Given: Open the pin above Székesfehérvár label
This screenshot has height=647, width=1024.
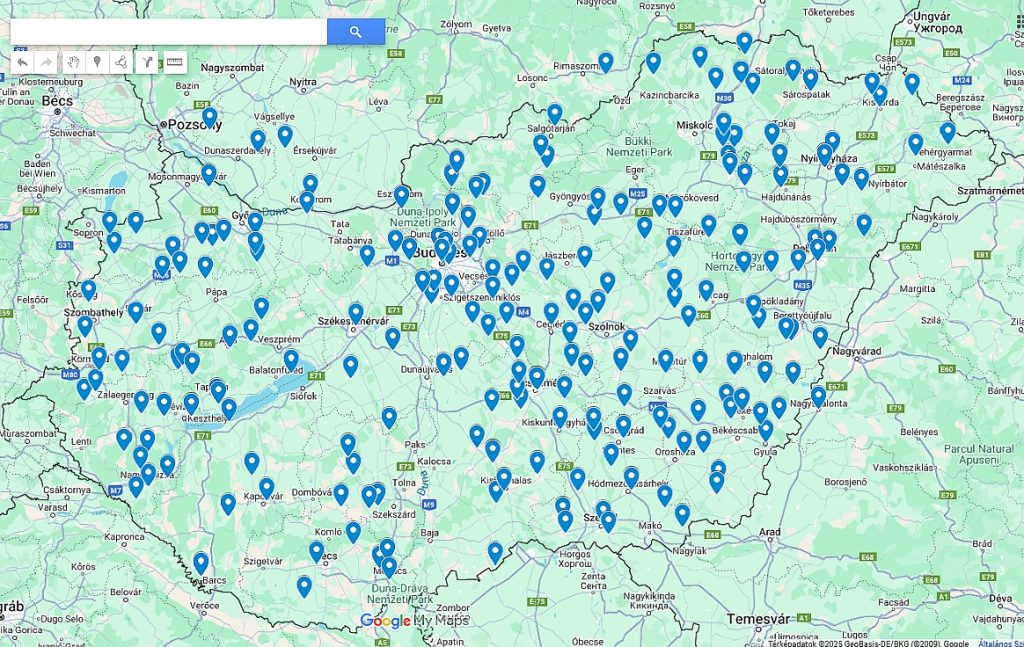Looking at the screenshot, I should 356,312.
